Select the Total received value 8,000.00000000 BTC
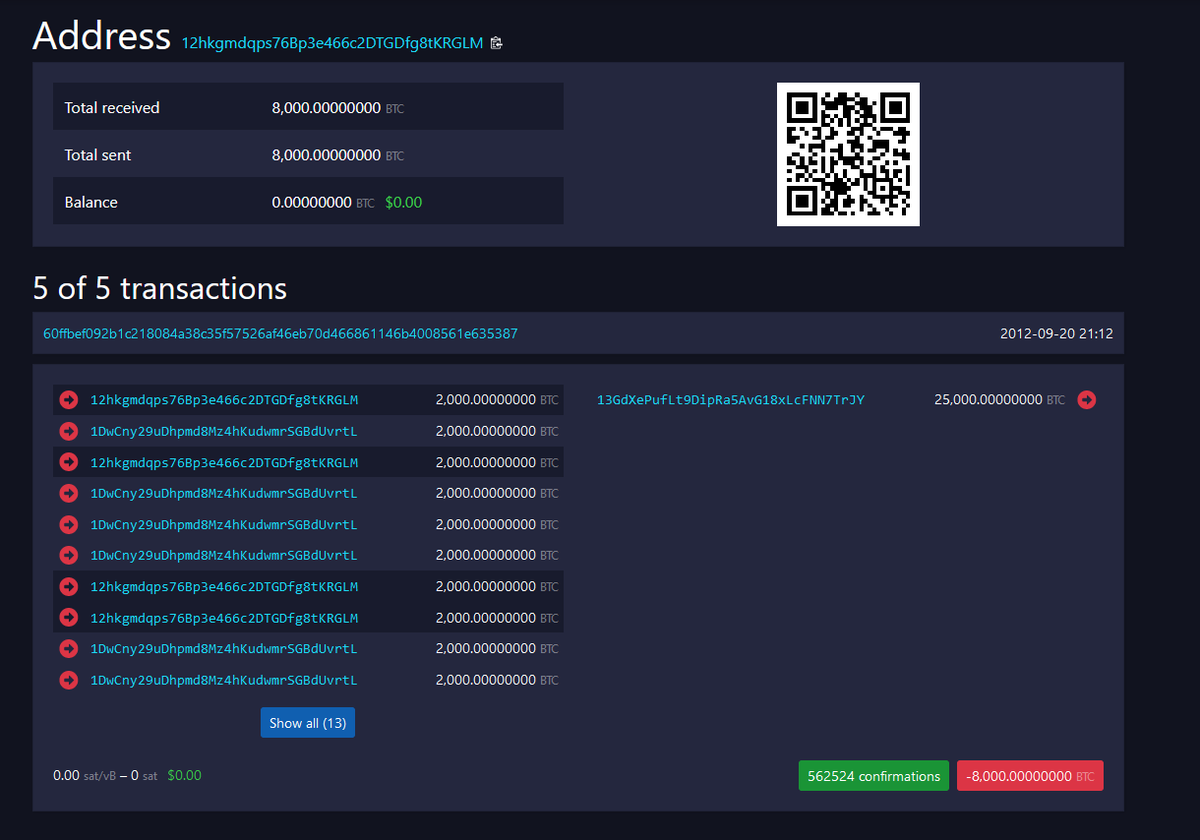This screenshot has width=1200, height=840. [x=338, y=108]
